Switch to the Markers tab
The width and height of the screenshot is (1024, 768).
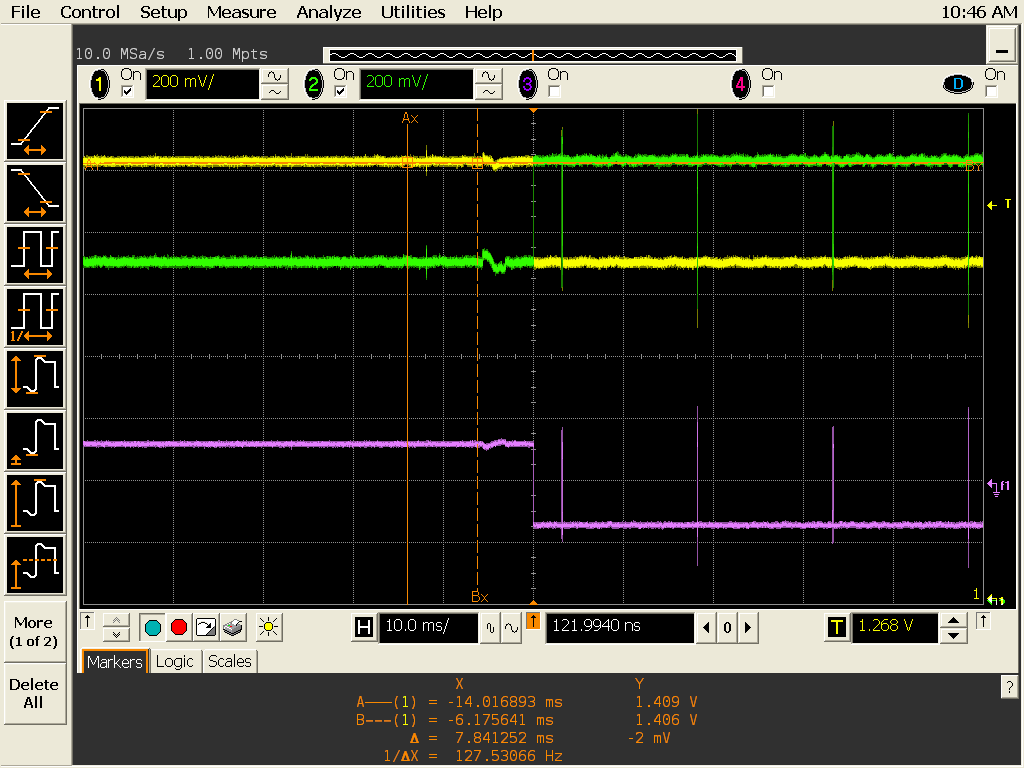click(x=114, y=662)
